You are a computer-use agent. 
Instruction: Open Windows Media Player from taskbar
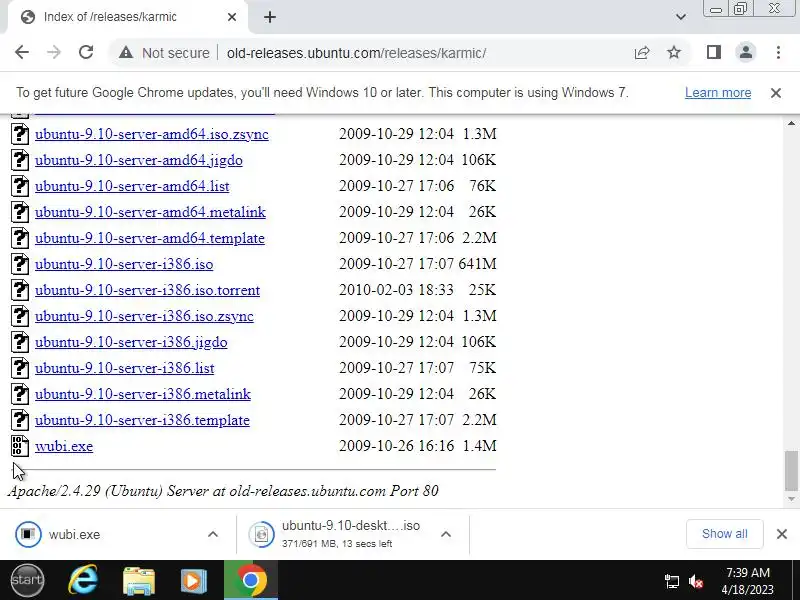pyautogui.click(x=193, y=580)
